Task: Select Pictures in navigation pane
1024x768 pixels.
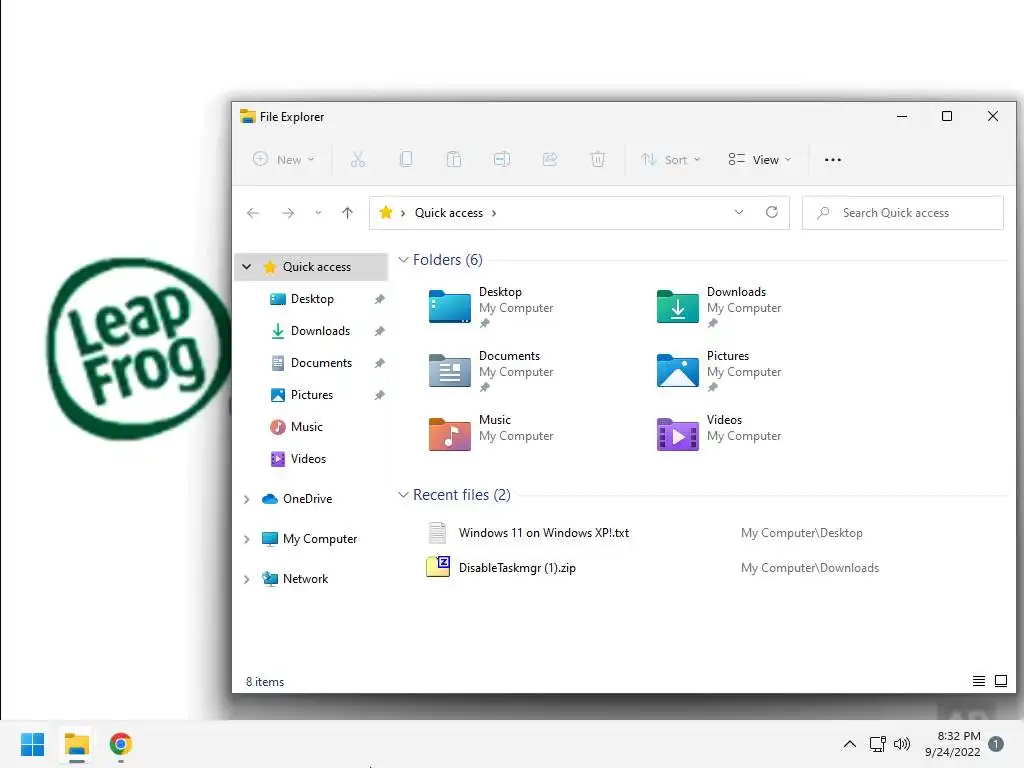Action: click(312, 394)
